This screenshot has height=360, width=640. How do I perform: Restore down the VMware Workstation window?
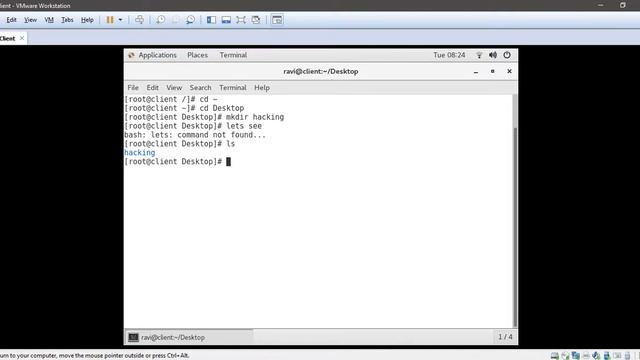tap(623, 5)
